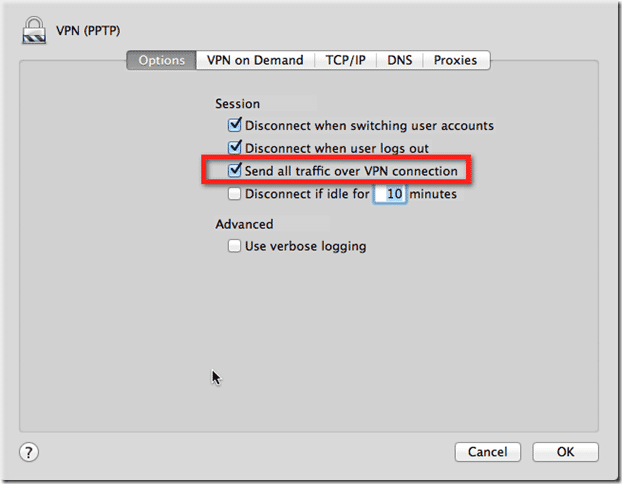Click the Cancel button
Image resolution: width=622 pixels, height=484 pixels.
click(x=488, y=452)
